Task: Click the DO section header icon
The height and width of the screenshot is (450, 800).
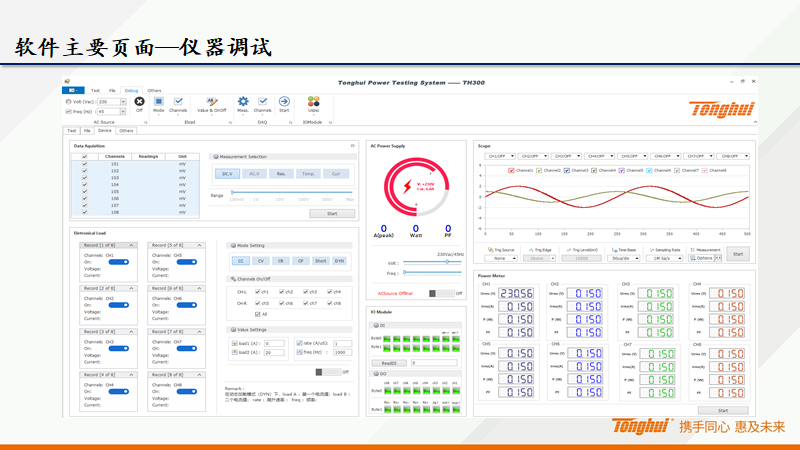Action: tap(376, 373)
